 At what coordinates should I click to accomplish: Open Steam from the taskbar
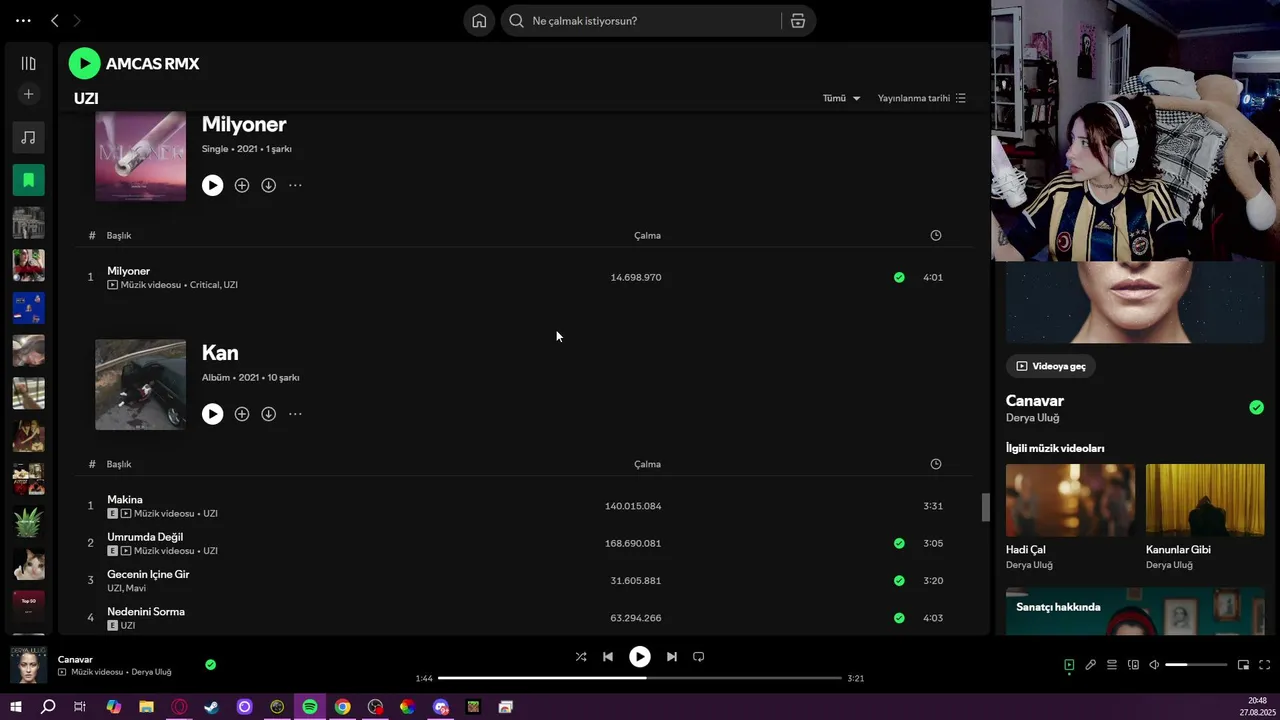(212, 707)
